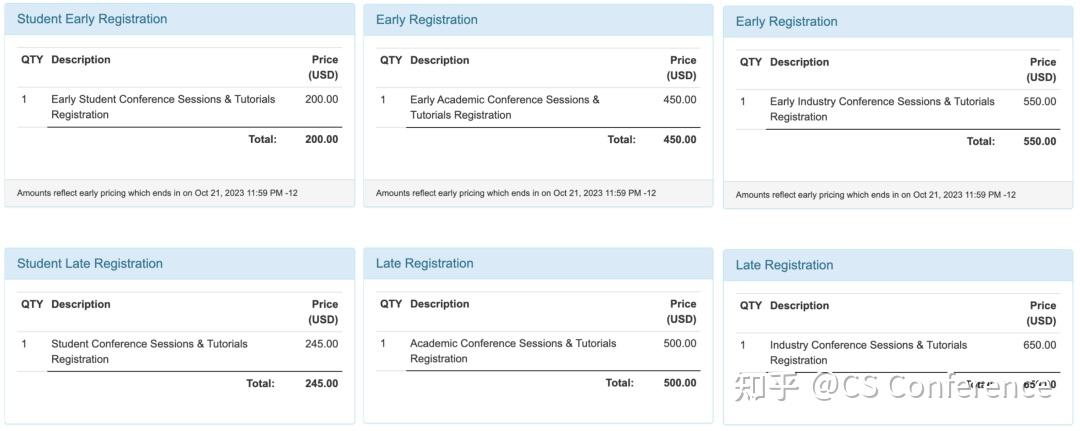
Task: Click the CS Conference watermark text
Action: pyautogui.click(x=930, y=387)
